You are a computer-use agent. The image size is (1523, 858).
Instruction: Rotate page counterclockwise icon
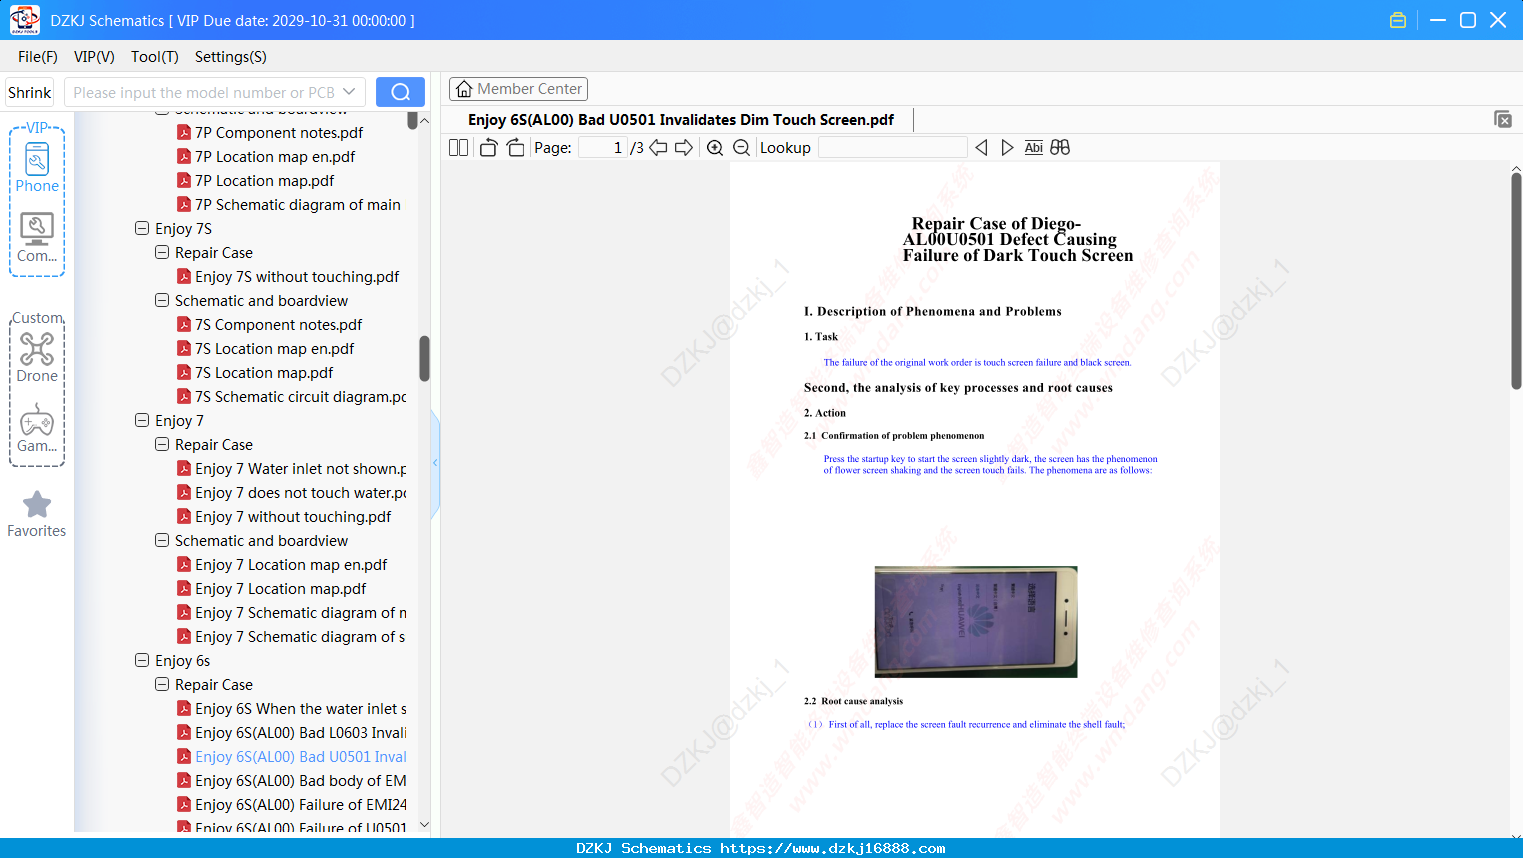(x=488, y=148)
